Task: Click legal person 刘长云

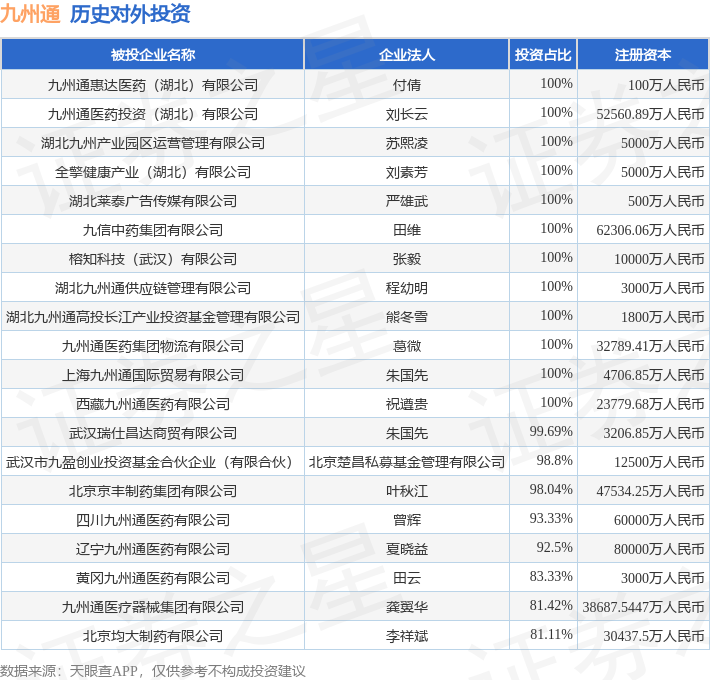Action: [407, 114]
